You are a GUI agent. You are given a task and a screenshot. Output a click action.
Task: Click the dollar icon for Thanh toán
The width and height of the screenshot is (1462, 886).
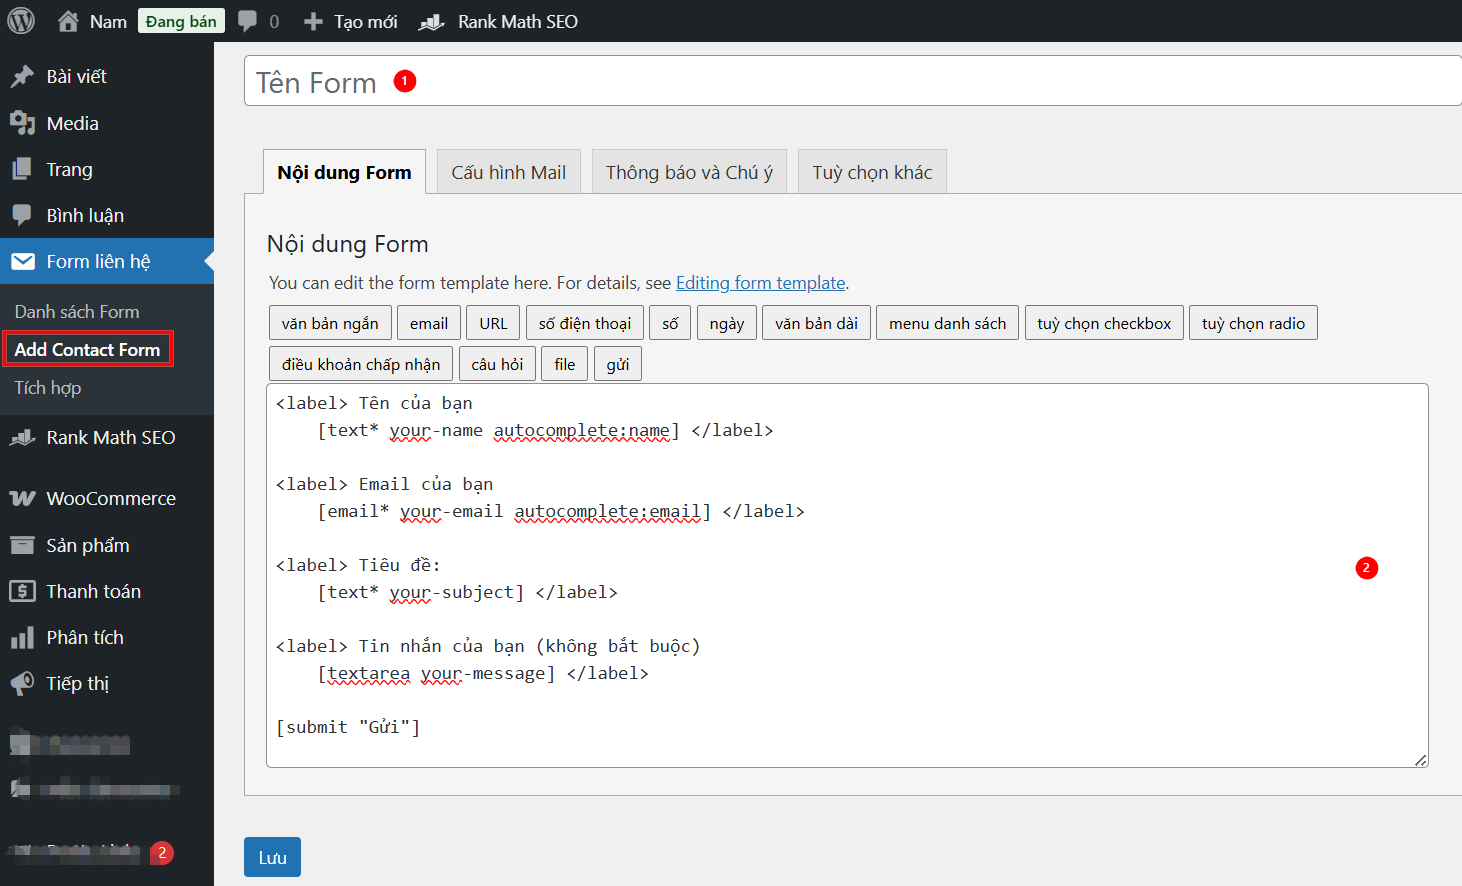coord(22,591)
